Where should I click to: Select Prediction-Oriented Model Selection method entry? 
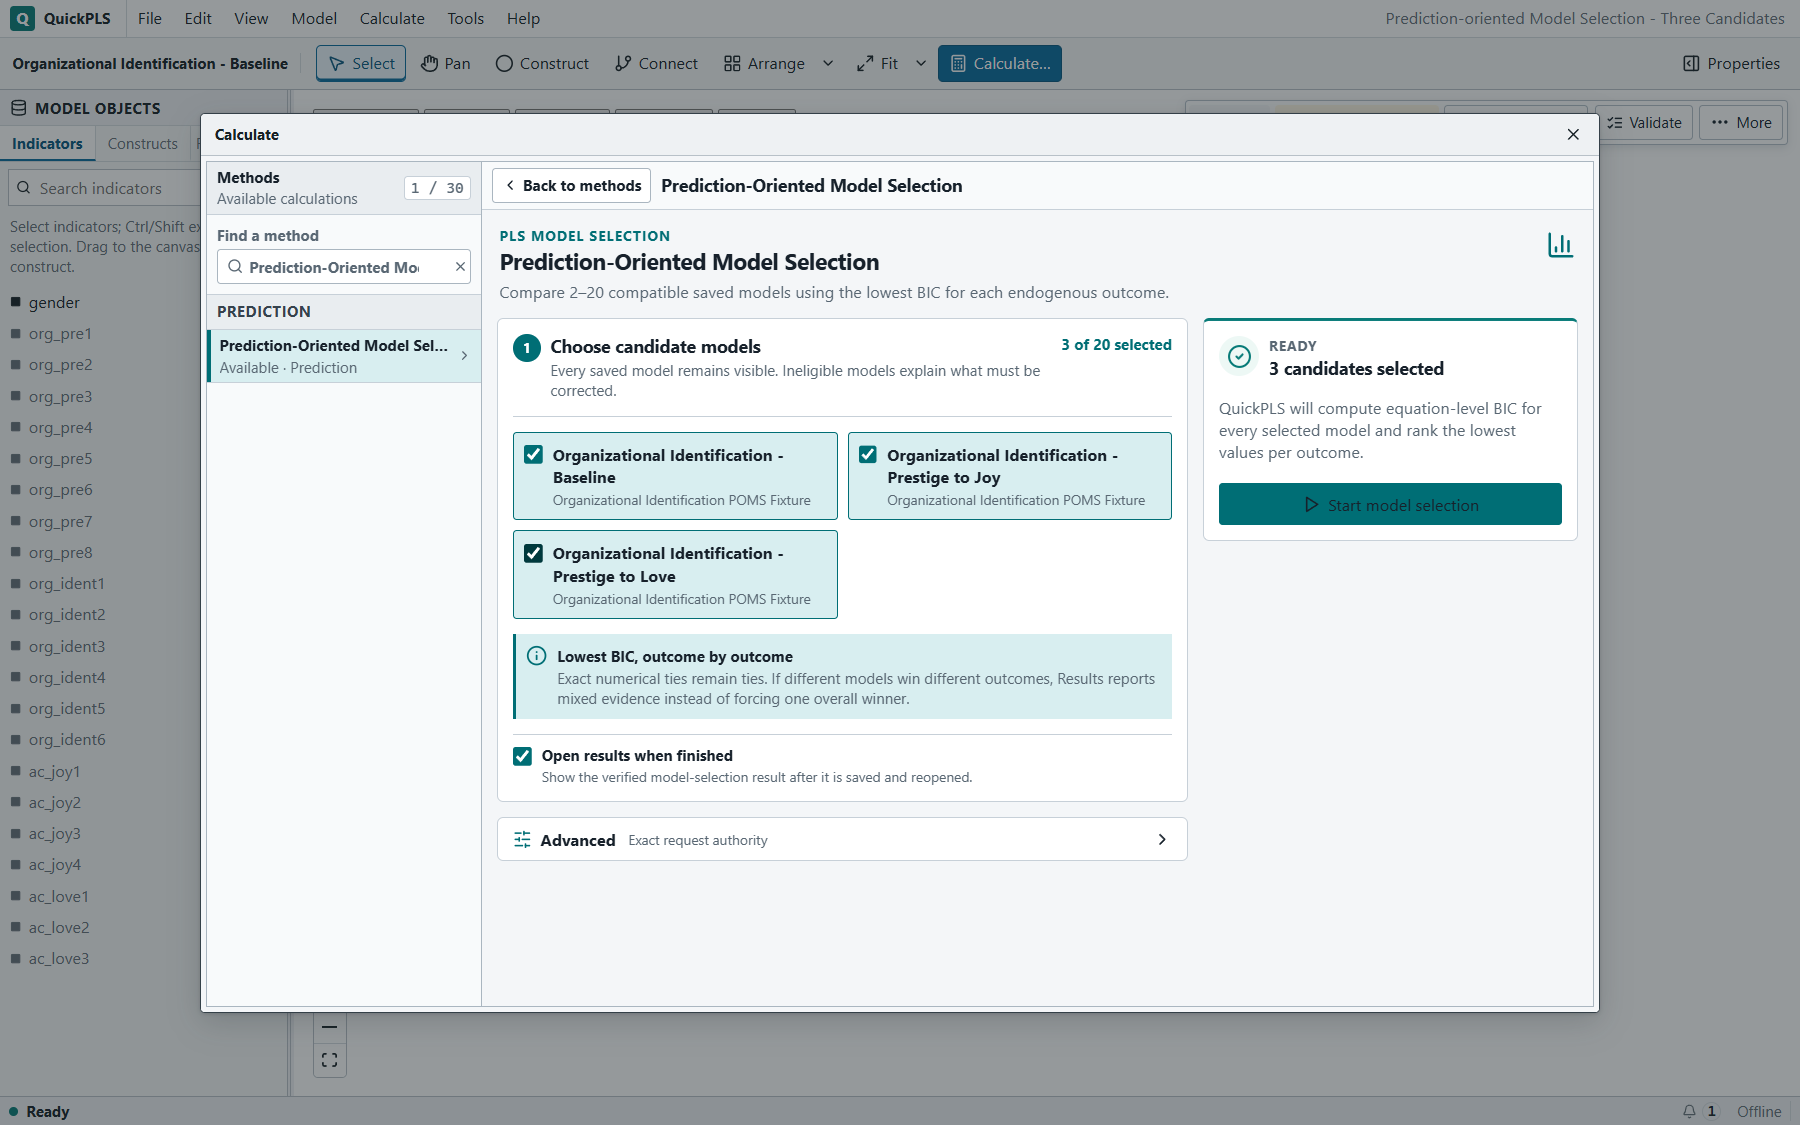pyautogui.click(x=344, y=356)
